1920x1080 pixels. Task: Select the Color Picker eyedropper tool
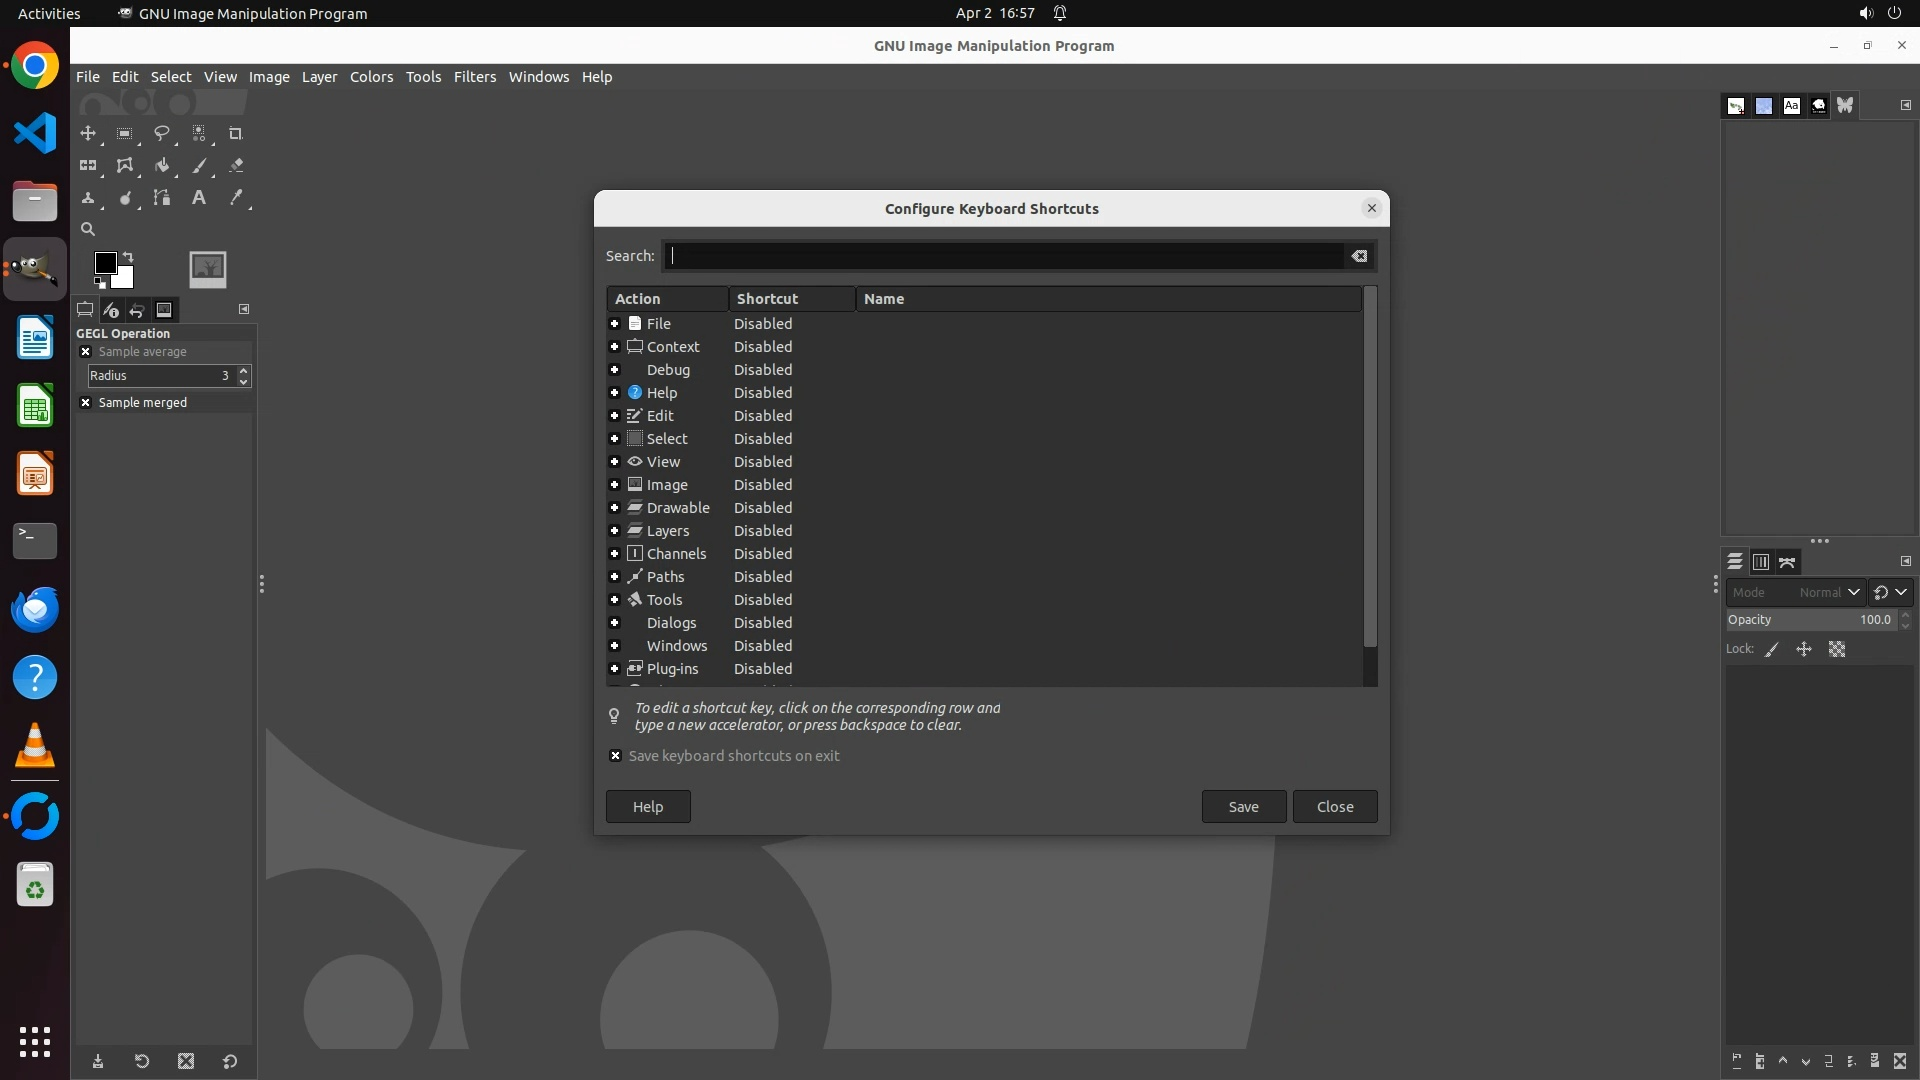[236, 198]
